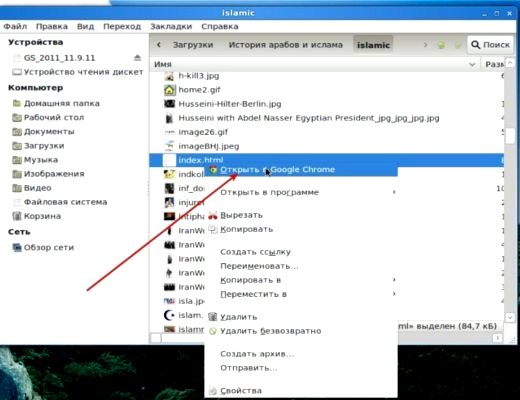Open 'Корзина' in sidebar
The image size is (520, 400).
(x=42, y=216)
